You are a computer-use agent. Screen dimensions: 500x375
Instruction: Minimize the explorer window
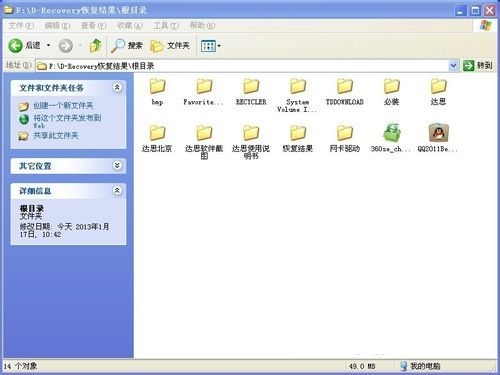(461, 11)
